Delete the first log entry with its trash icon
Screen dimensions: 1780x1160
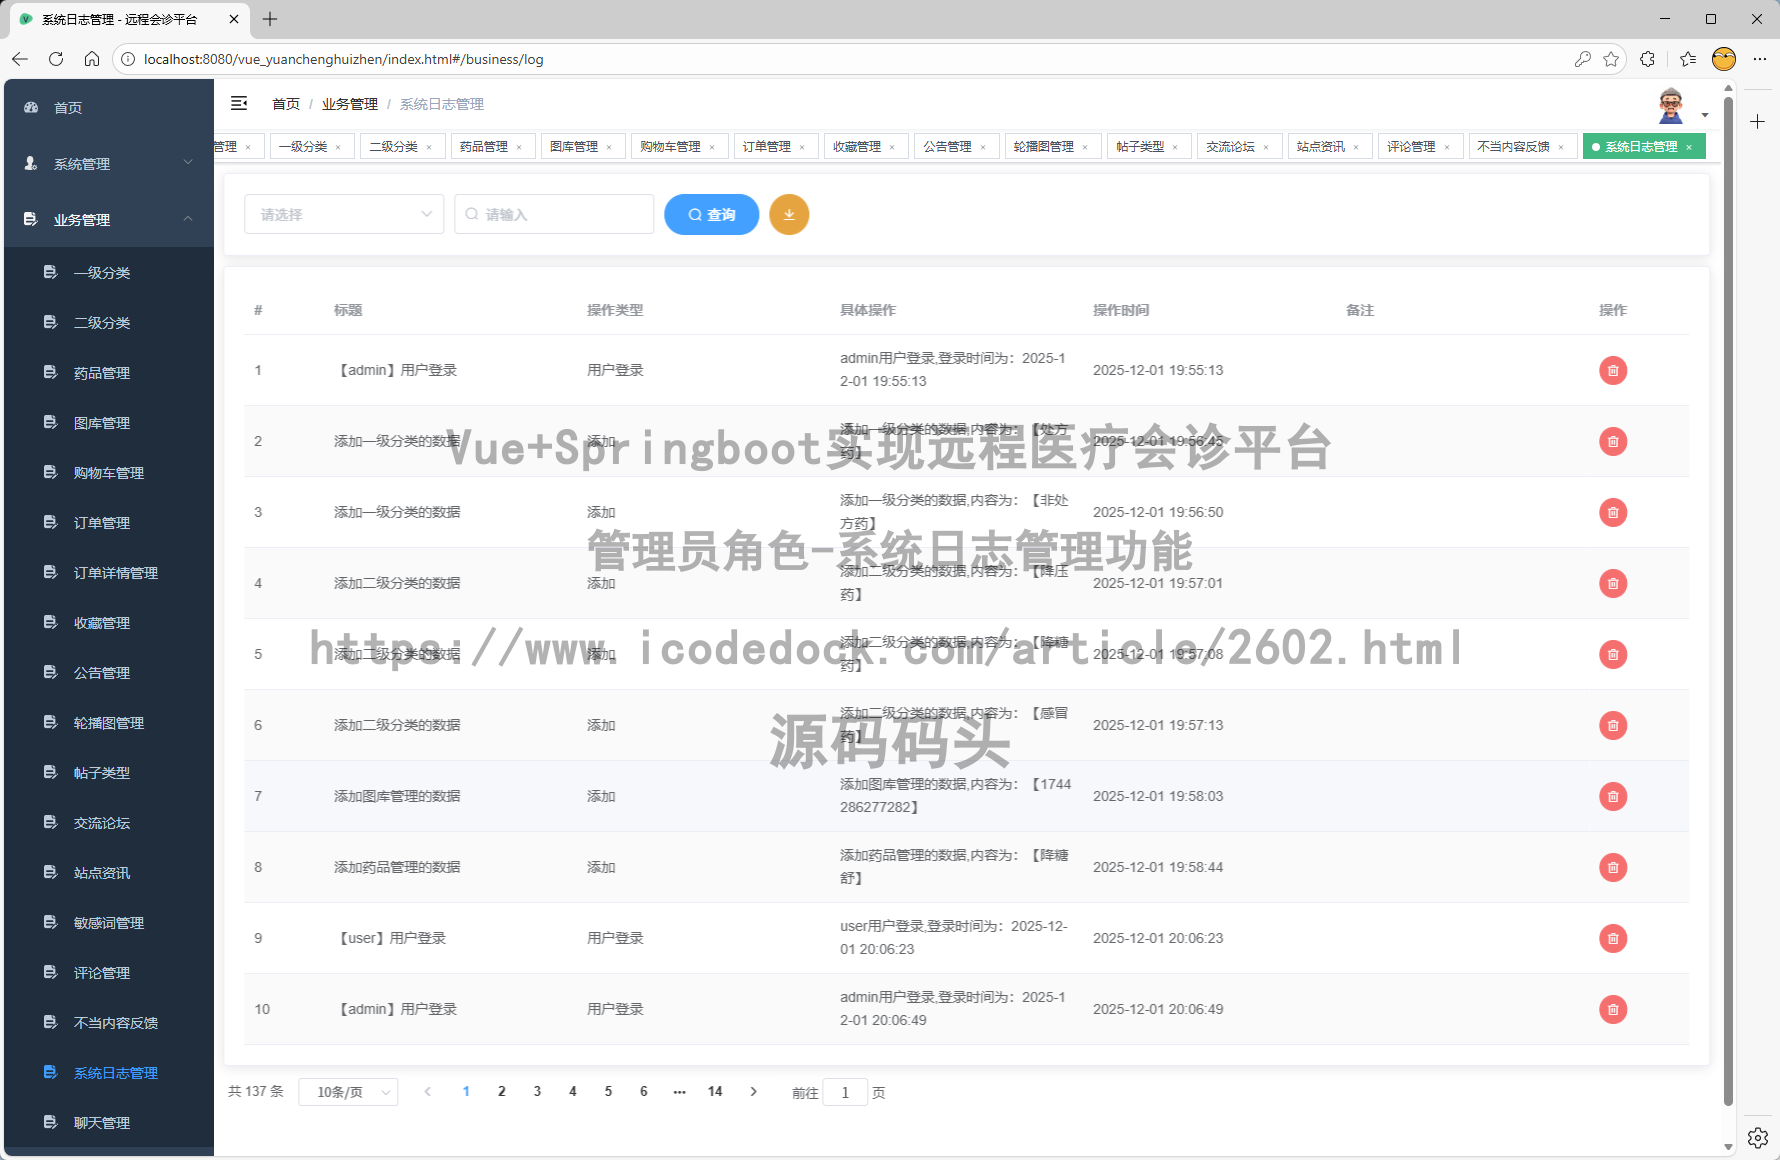pyautogui.click(x=1613, y=370)
